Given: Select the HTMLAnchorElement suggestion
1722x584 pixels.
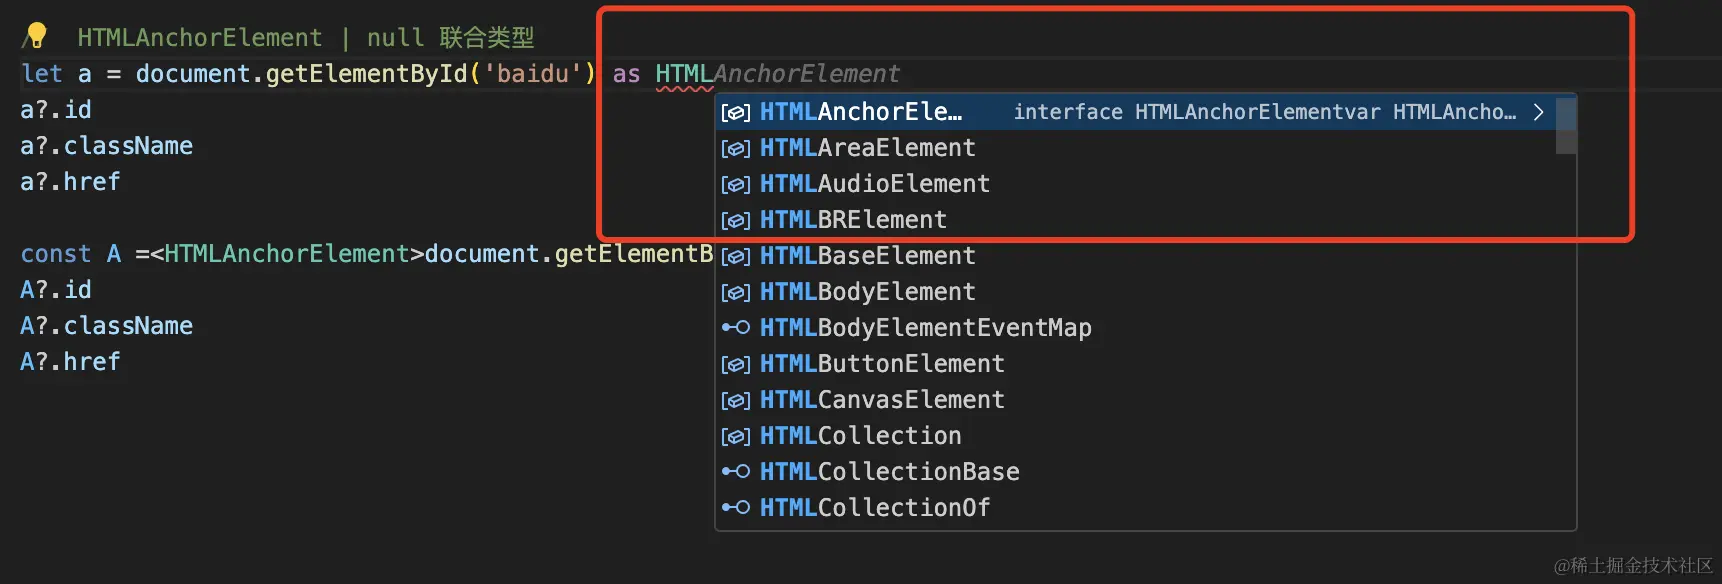Looking at the screenshot, I should point(860,112).
